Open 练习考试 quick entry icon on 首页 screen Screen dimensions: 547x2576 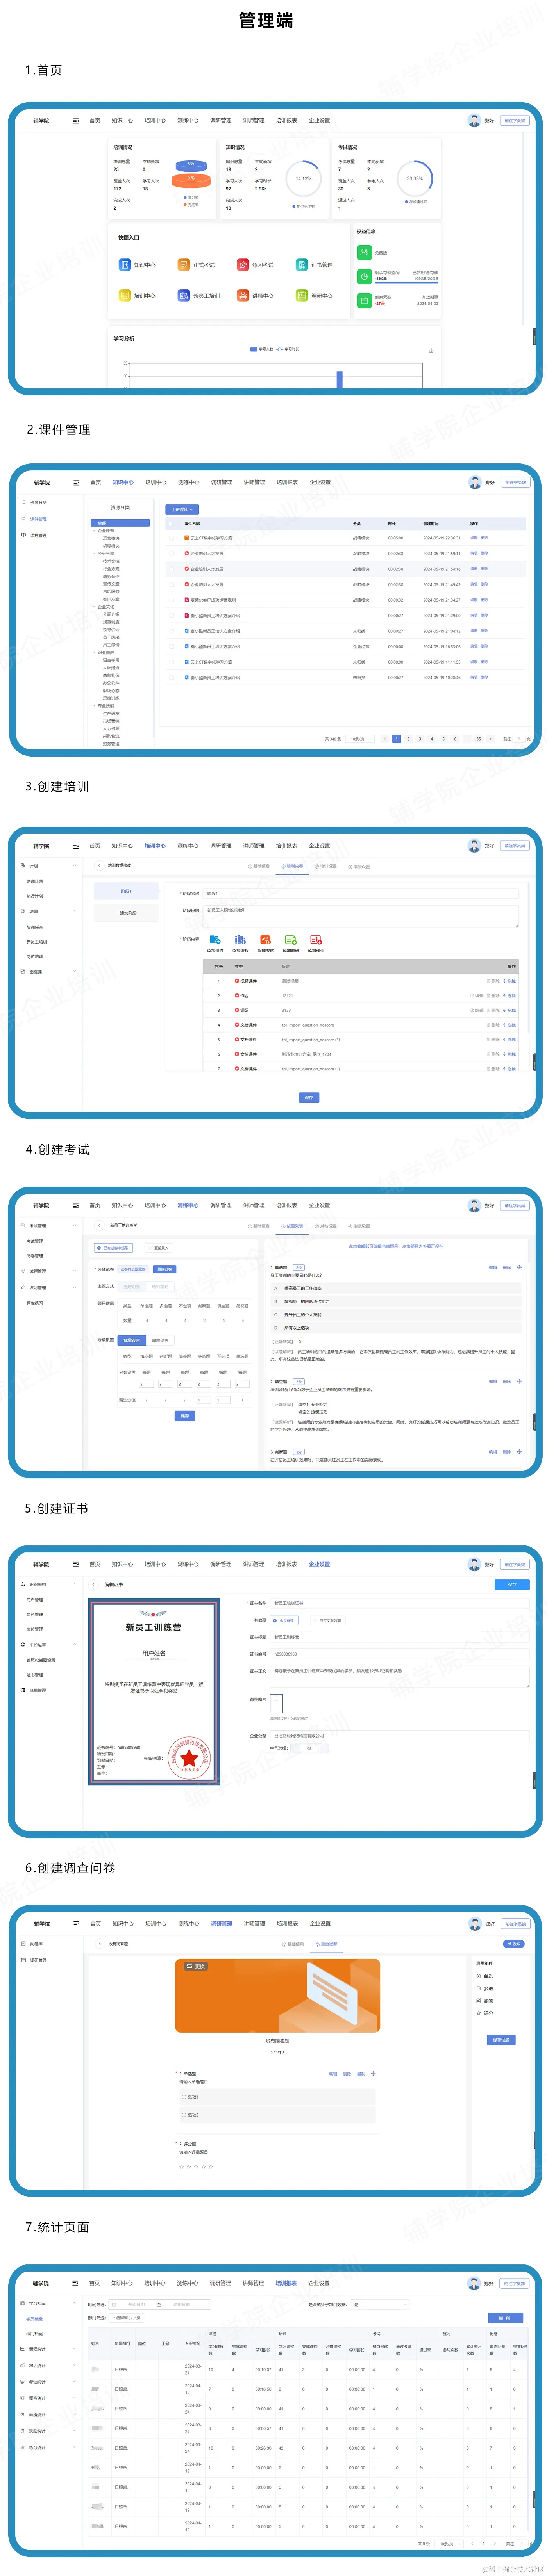pos(243,265)
